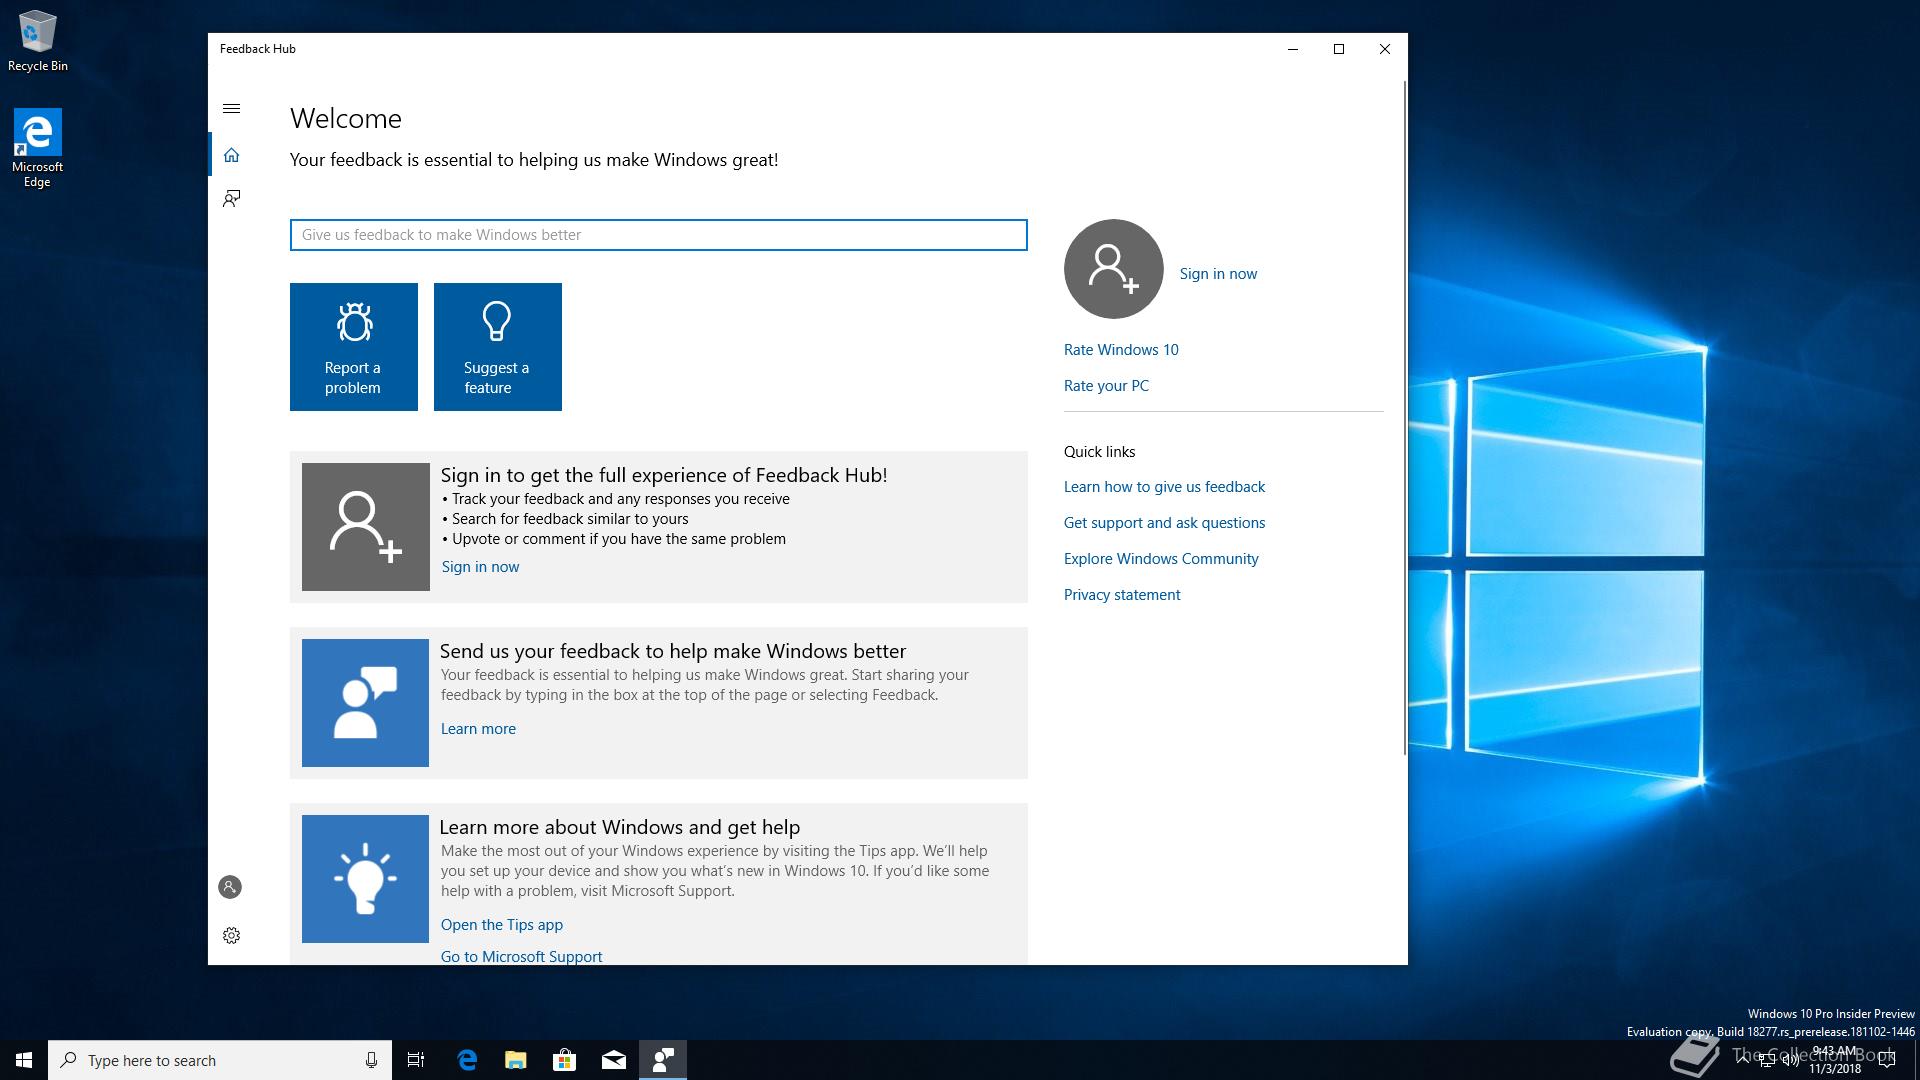Click Sign in now in sign-in card

pos(480,567)
